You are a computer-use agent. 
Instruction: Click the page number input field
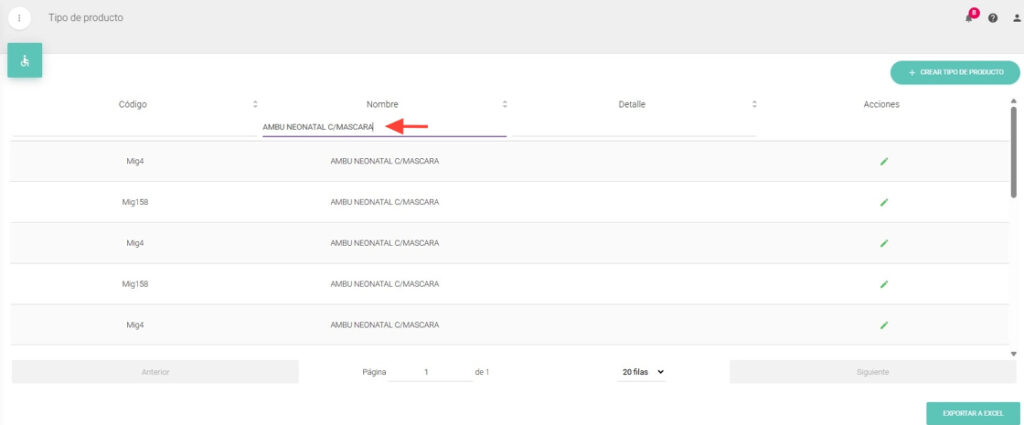(x=429, y=372)
